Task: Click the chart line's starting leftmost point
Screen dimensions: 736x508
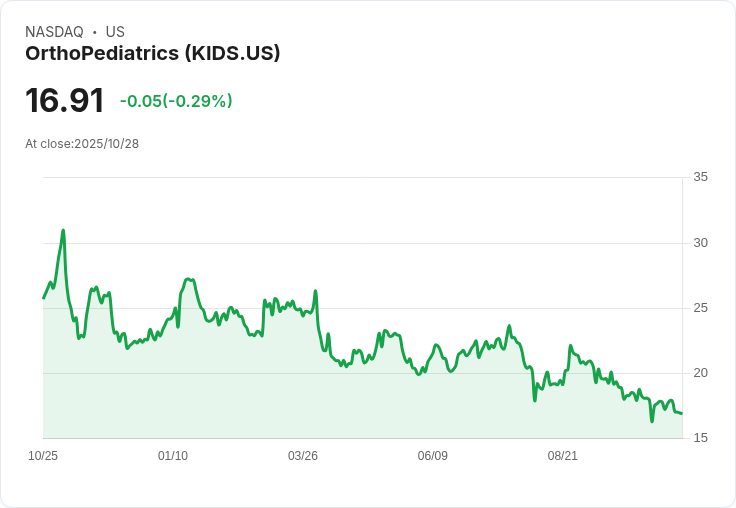Action: click(44, 298)
